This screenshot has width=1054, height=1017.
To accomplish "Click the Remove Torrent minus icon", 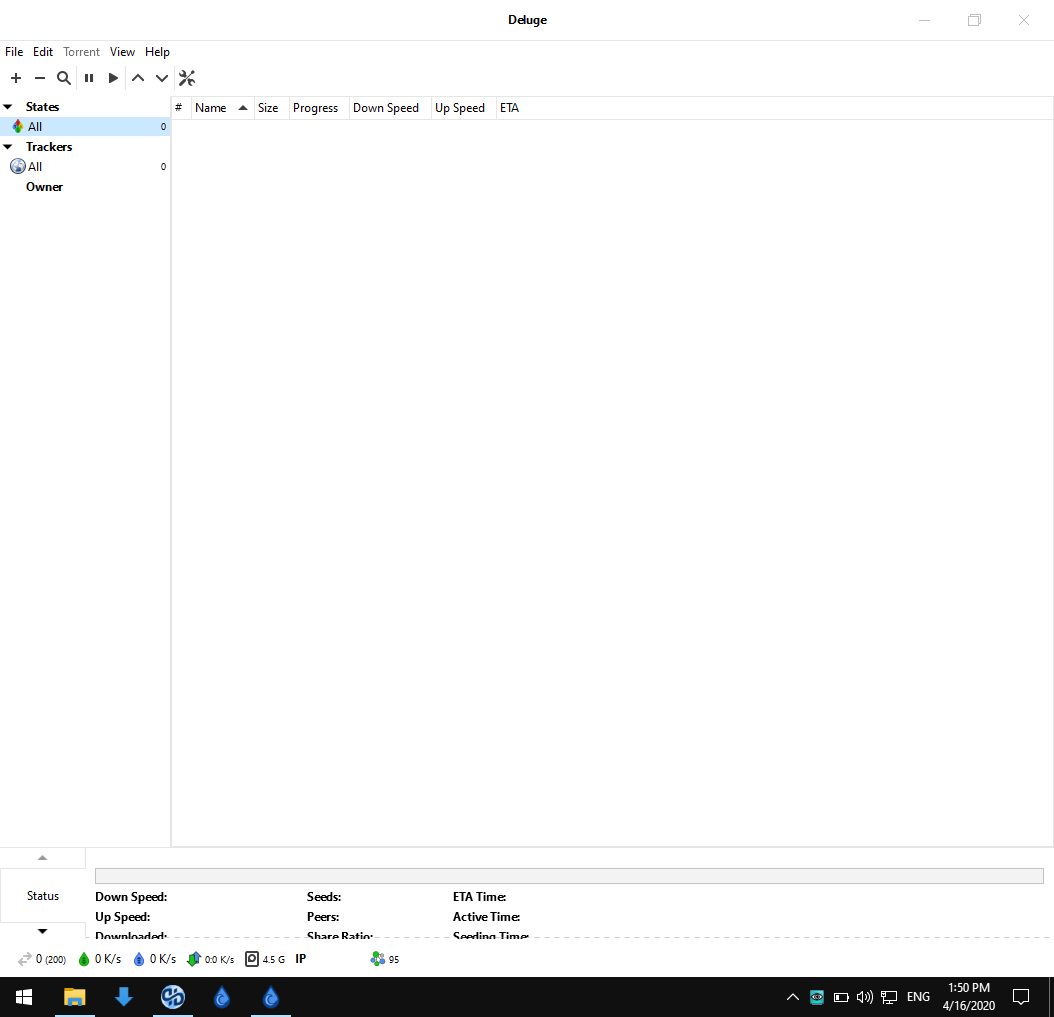I will pos(40,78).
